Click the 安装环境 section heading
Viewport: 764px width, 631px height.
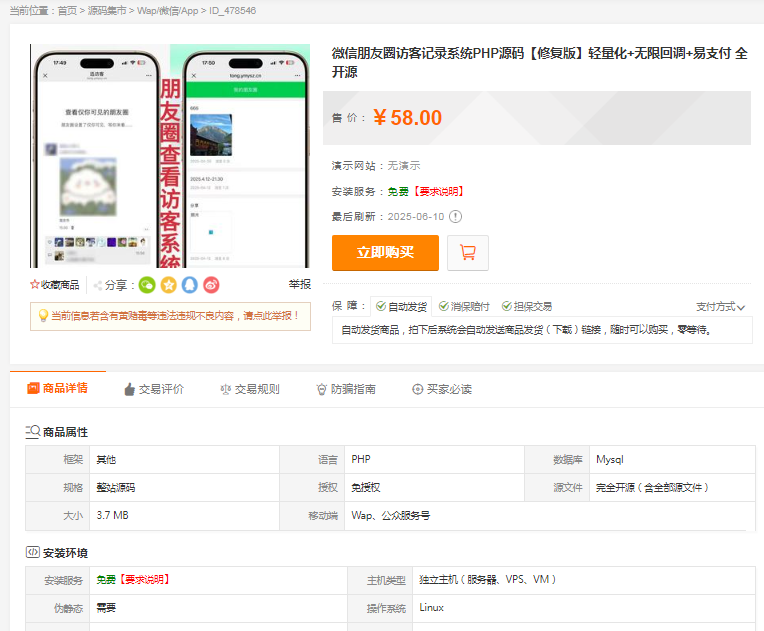(x=65, y=553)
